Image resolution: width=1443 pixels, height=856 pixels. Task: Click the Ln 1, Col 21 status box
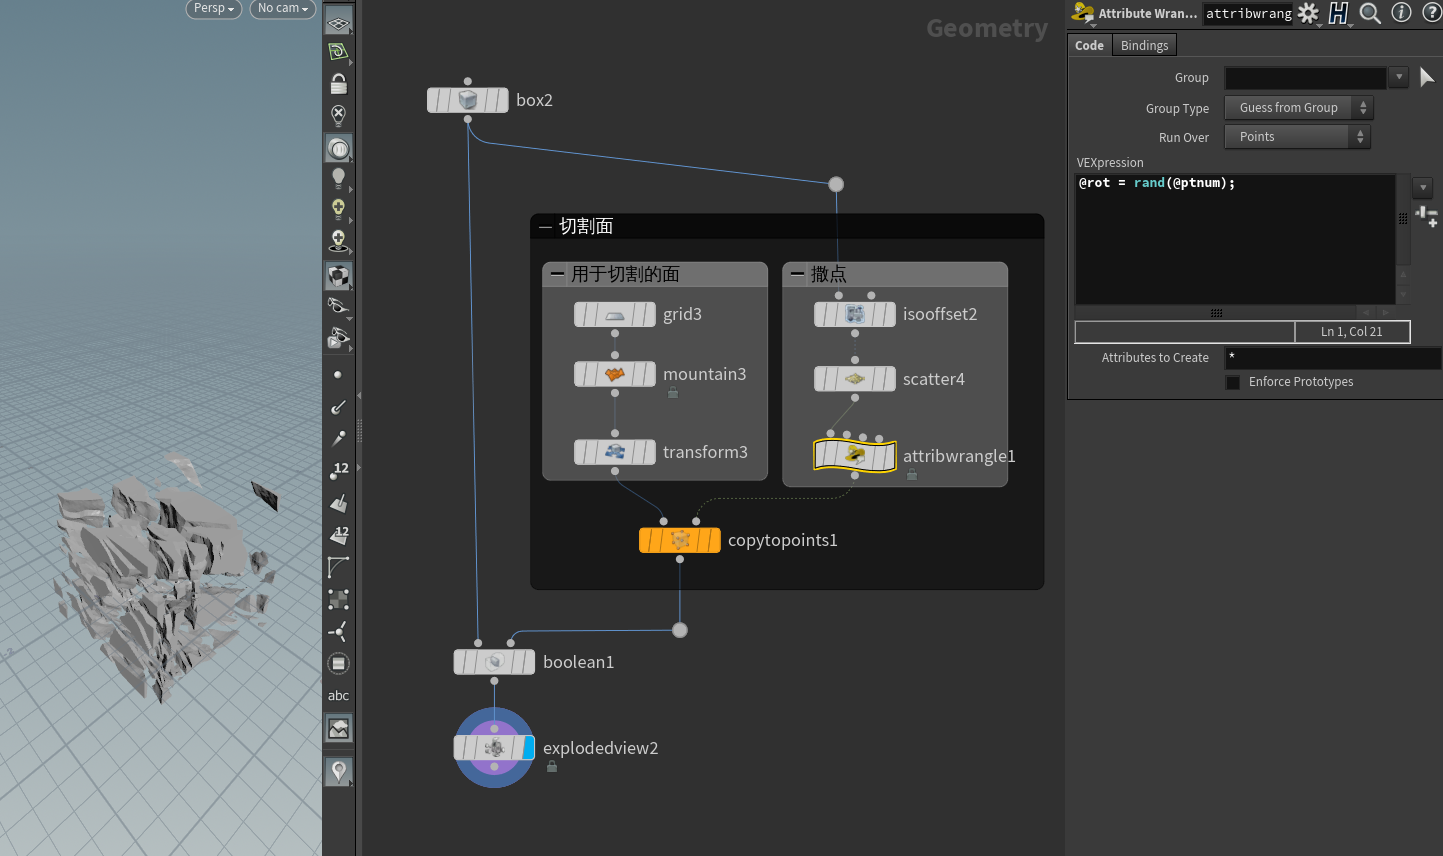1352,332
